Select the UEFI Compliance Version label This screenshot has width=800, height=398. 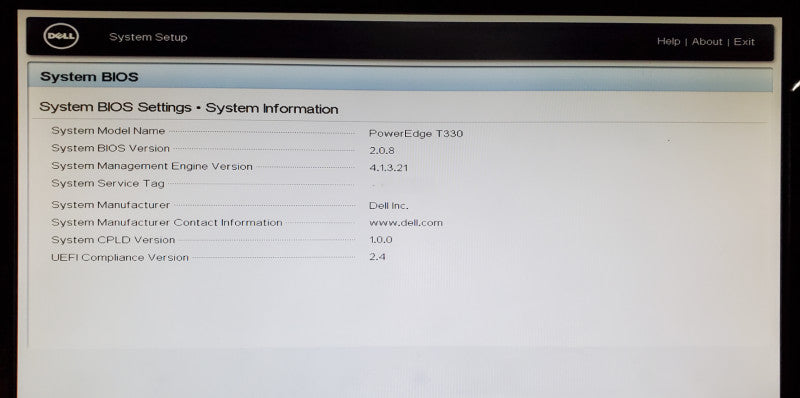click(x=120, y=258)
